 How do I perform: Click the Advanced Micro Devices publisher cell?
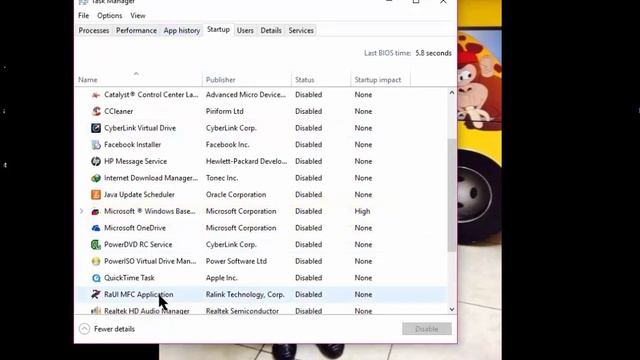[x=246, y=95]
